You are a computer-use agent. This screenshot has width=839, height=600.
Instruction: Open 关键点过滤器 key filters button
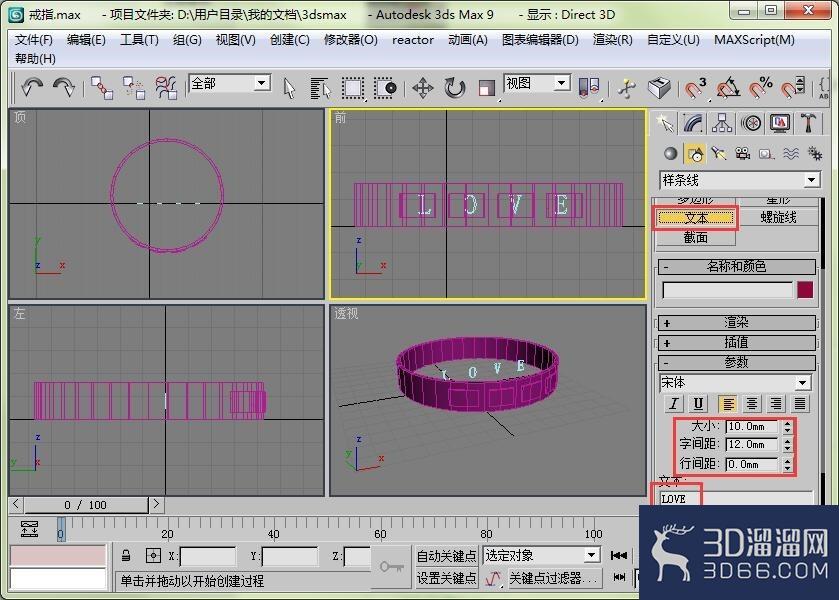[x=554, y=578]
